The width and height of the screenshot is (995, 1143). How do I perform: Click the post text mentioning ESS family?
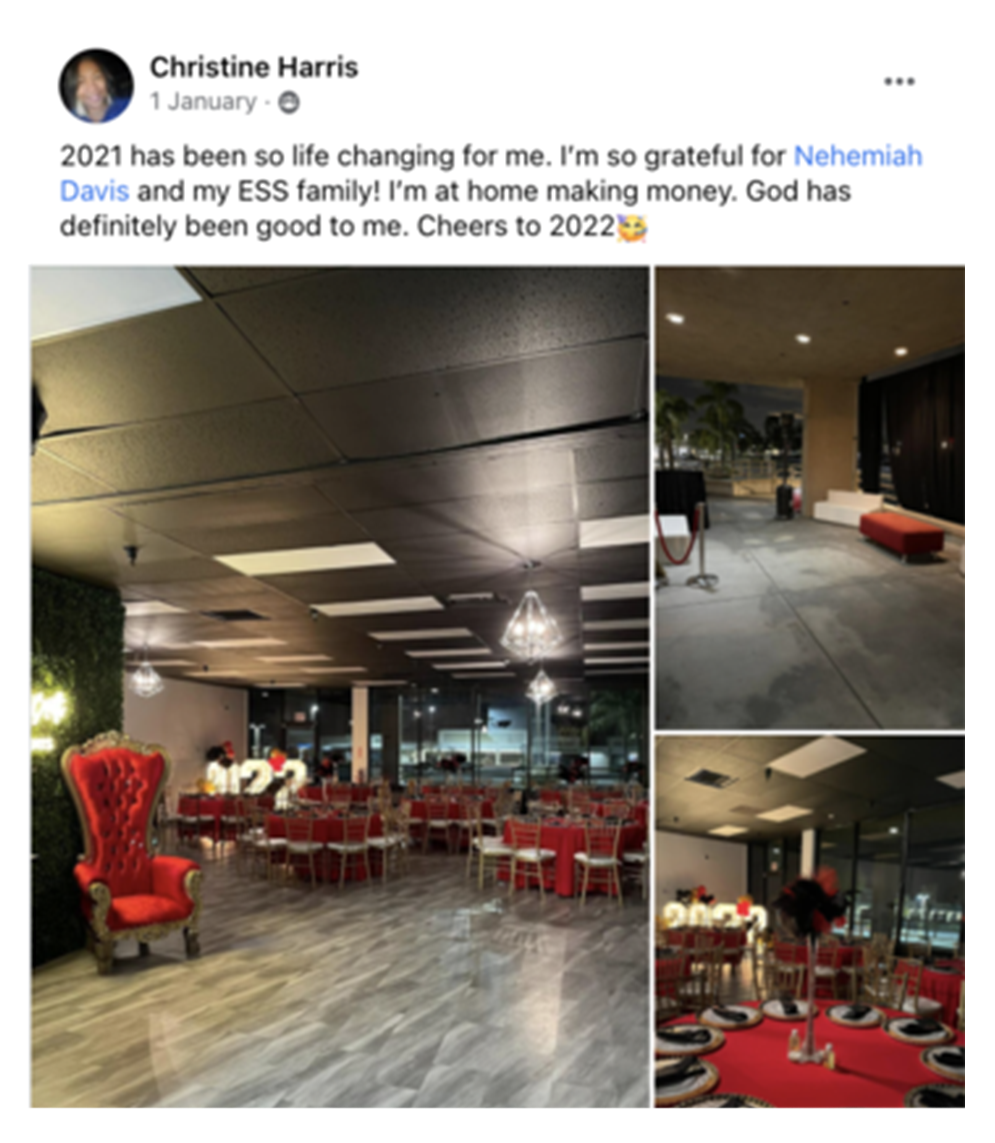[x=455, y=191]
